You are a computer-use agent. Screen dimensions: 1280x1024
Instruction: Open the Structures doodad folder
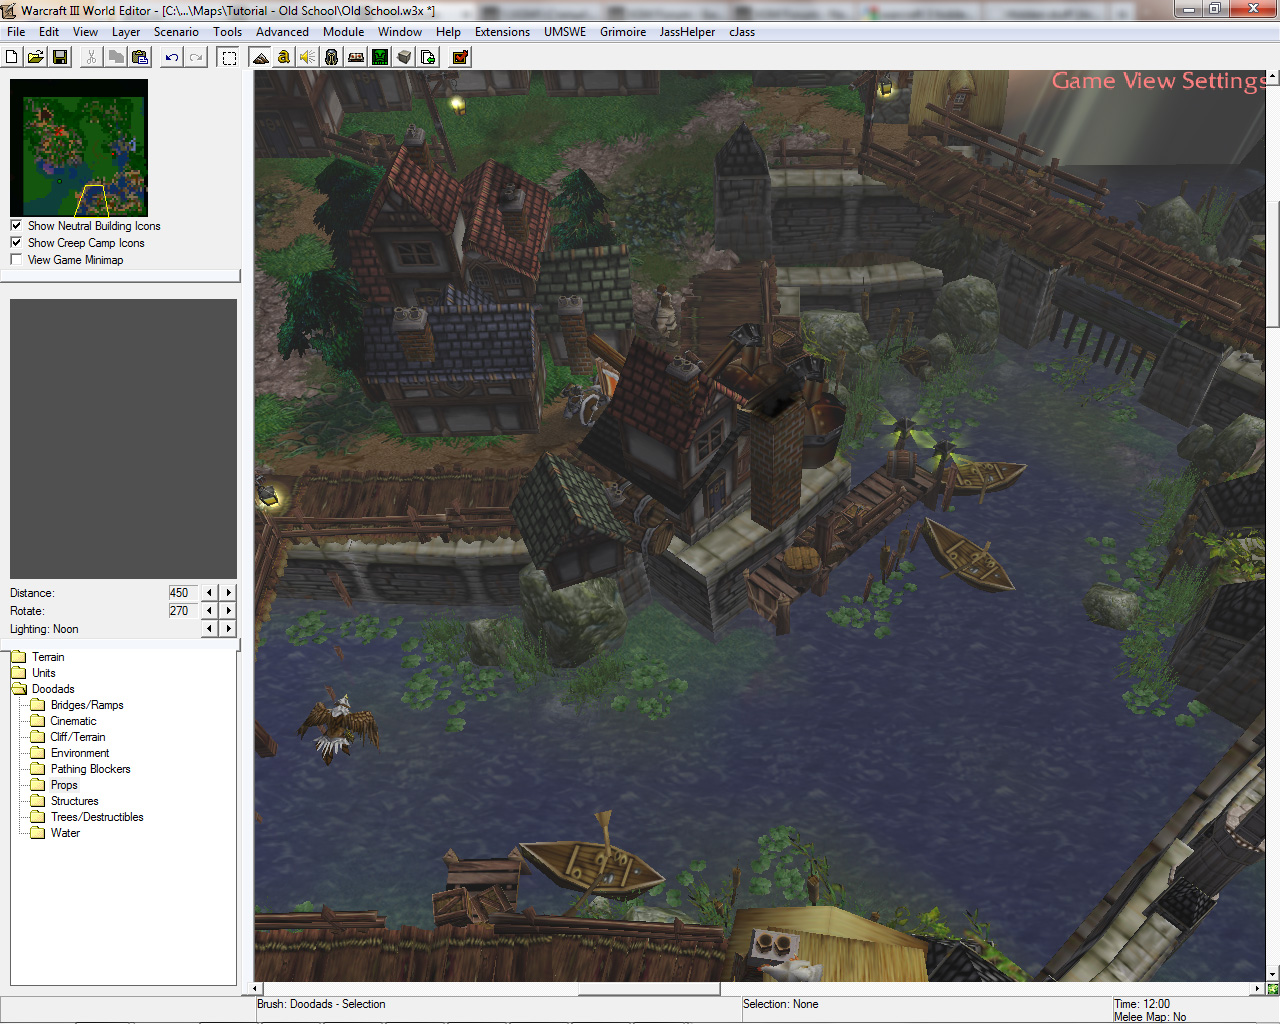pos(65,801)
